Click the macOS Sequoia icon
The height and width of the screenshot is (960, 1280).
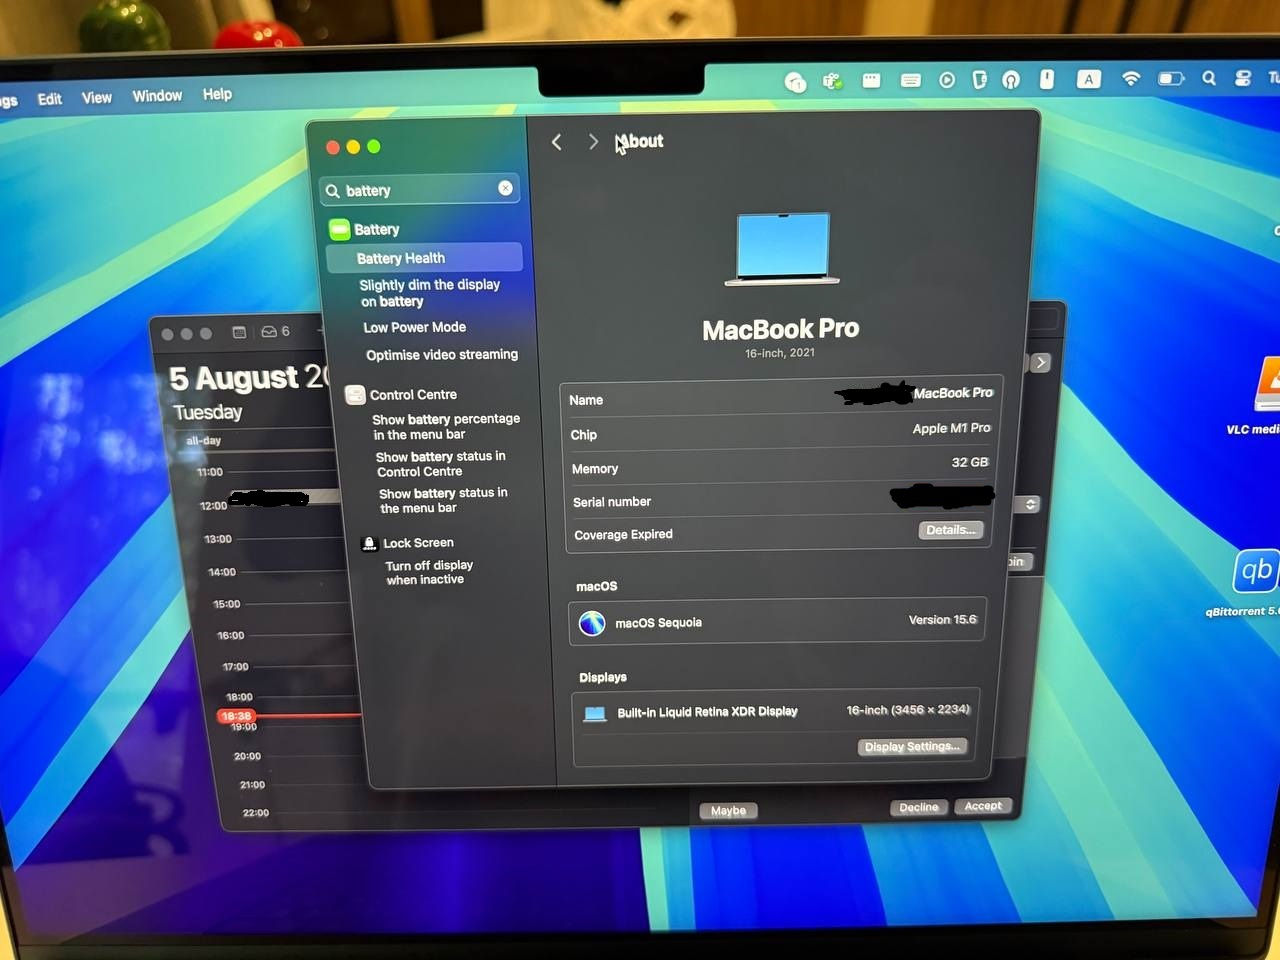pos(592,623)
